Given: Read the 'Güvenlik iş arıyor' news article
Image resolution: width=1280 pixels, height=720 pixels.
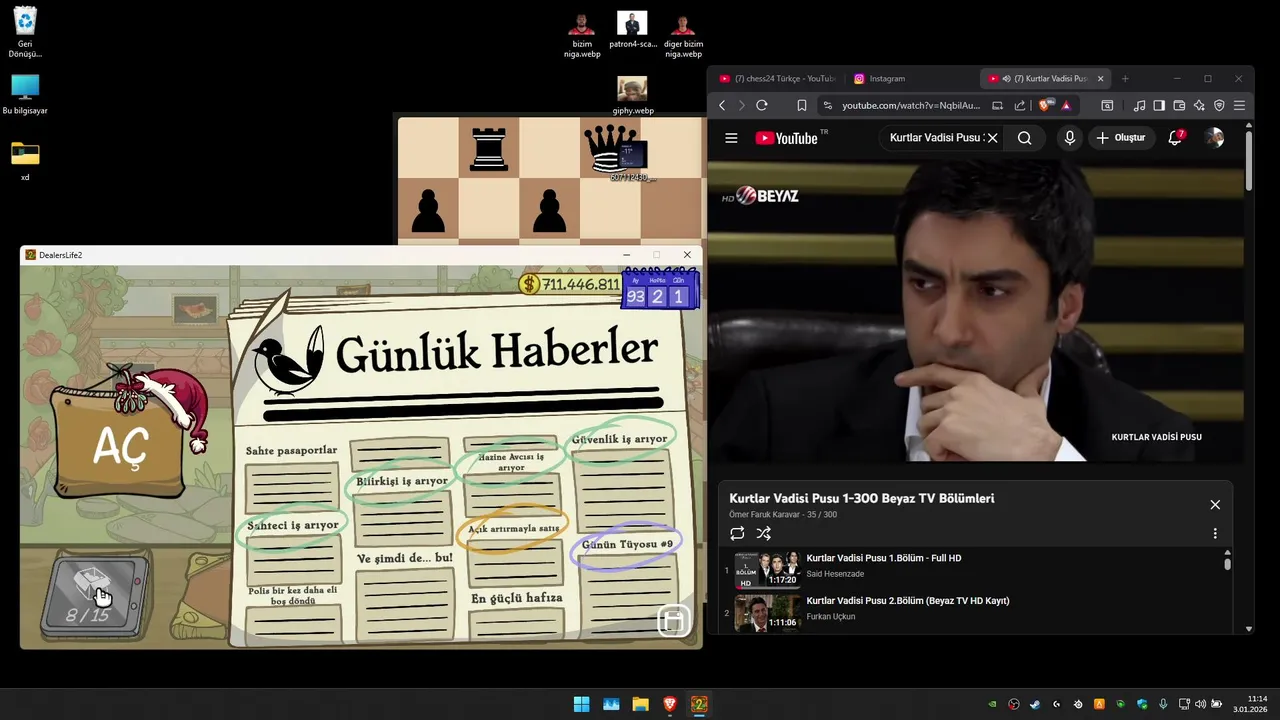Looking at the screenshot, I should pos(619,439).
